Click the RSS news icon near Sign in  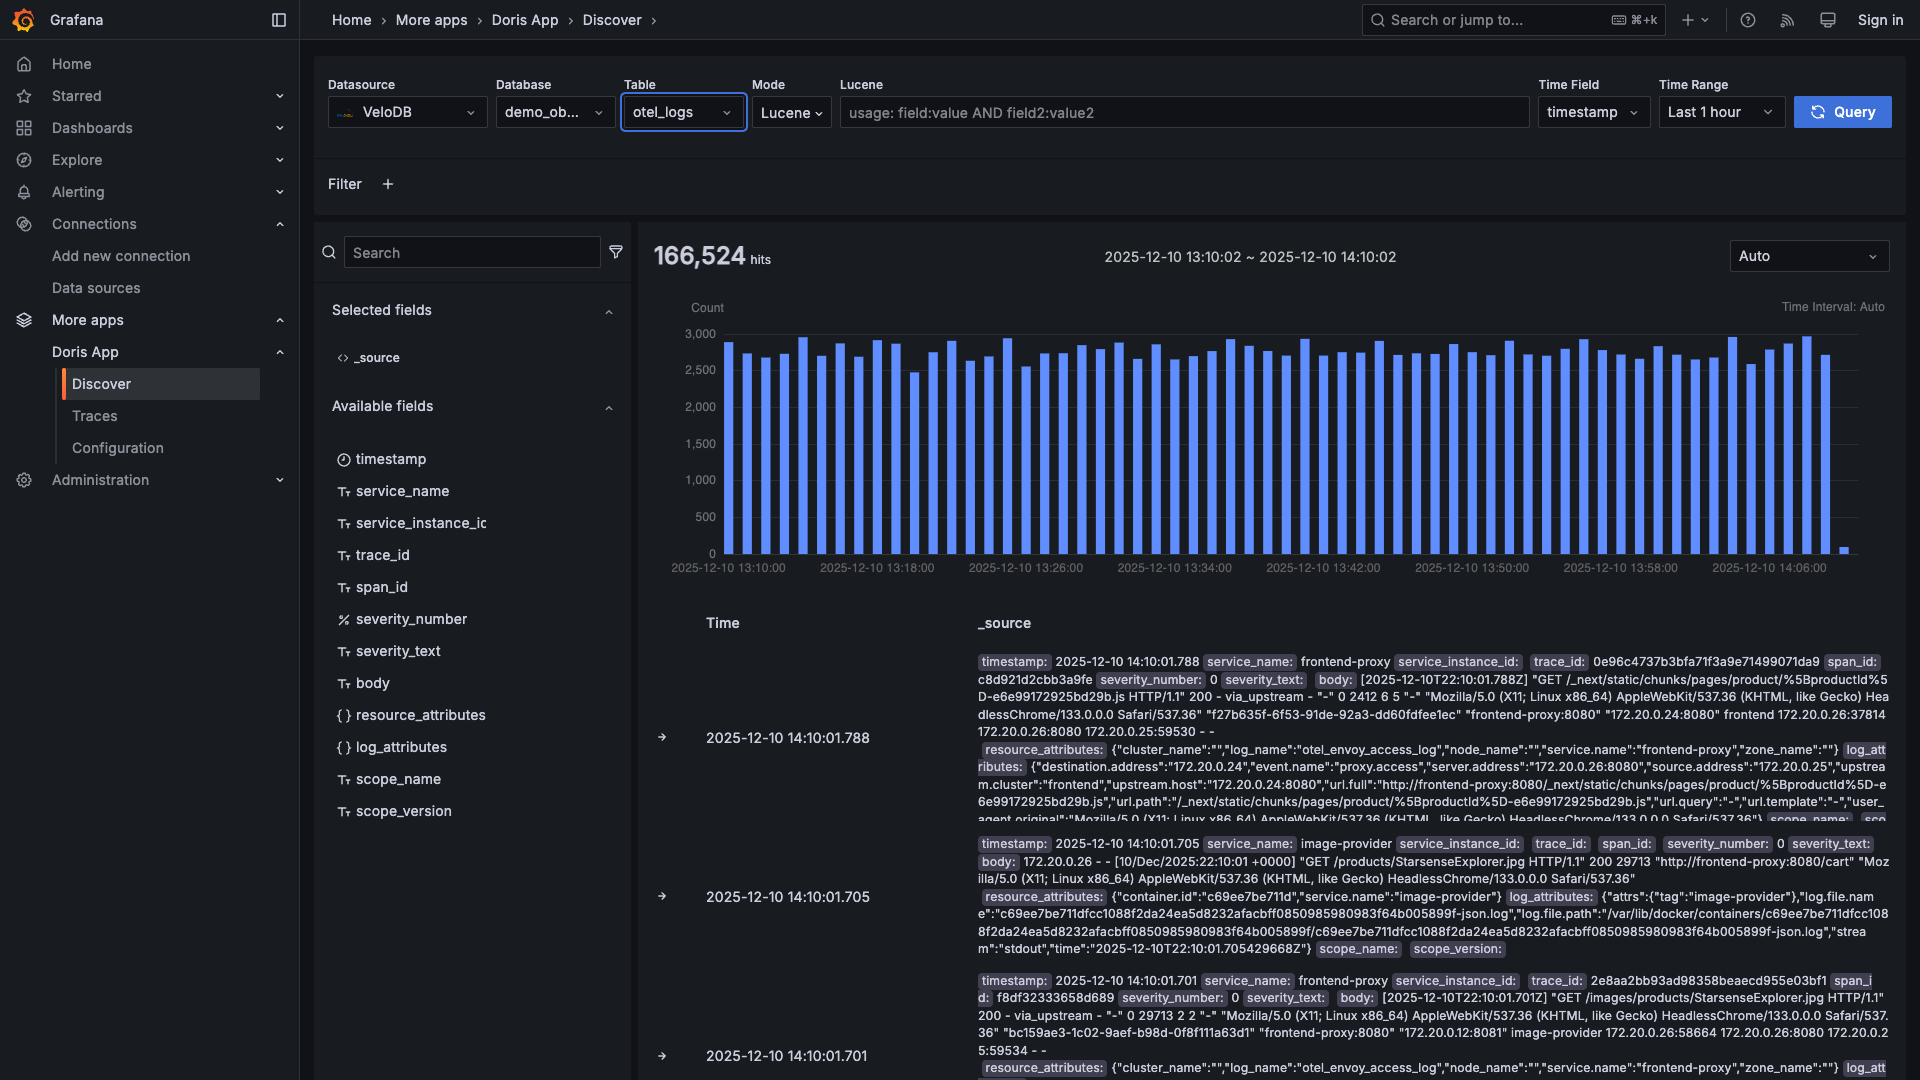[x=1787, y=20]
